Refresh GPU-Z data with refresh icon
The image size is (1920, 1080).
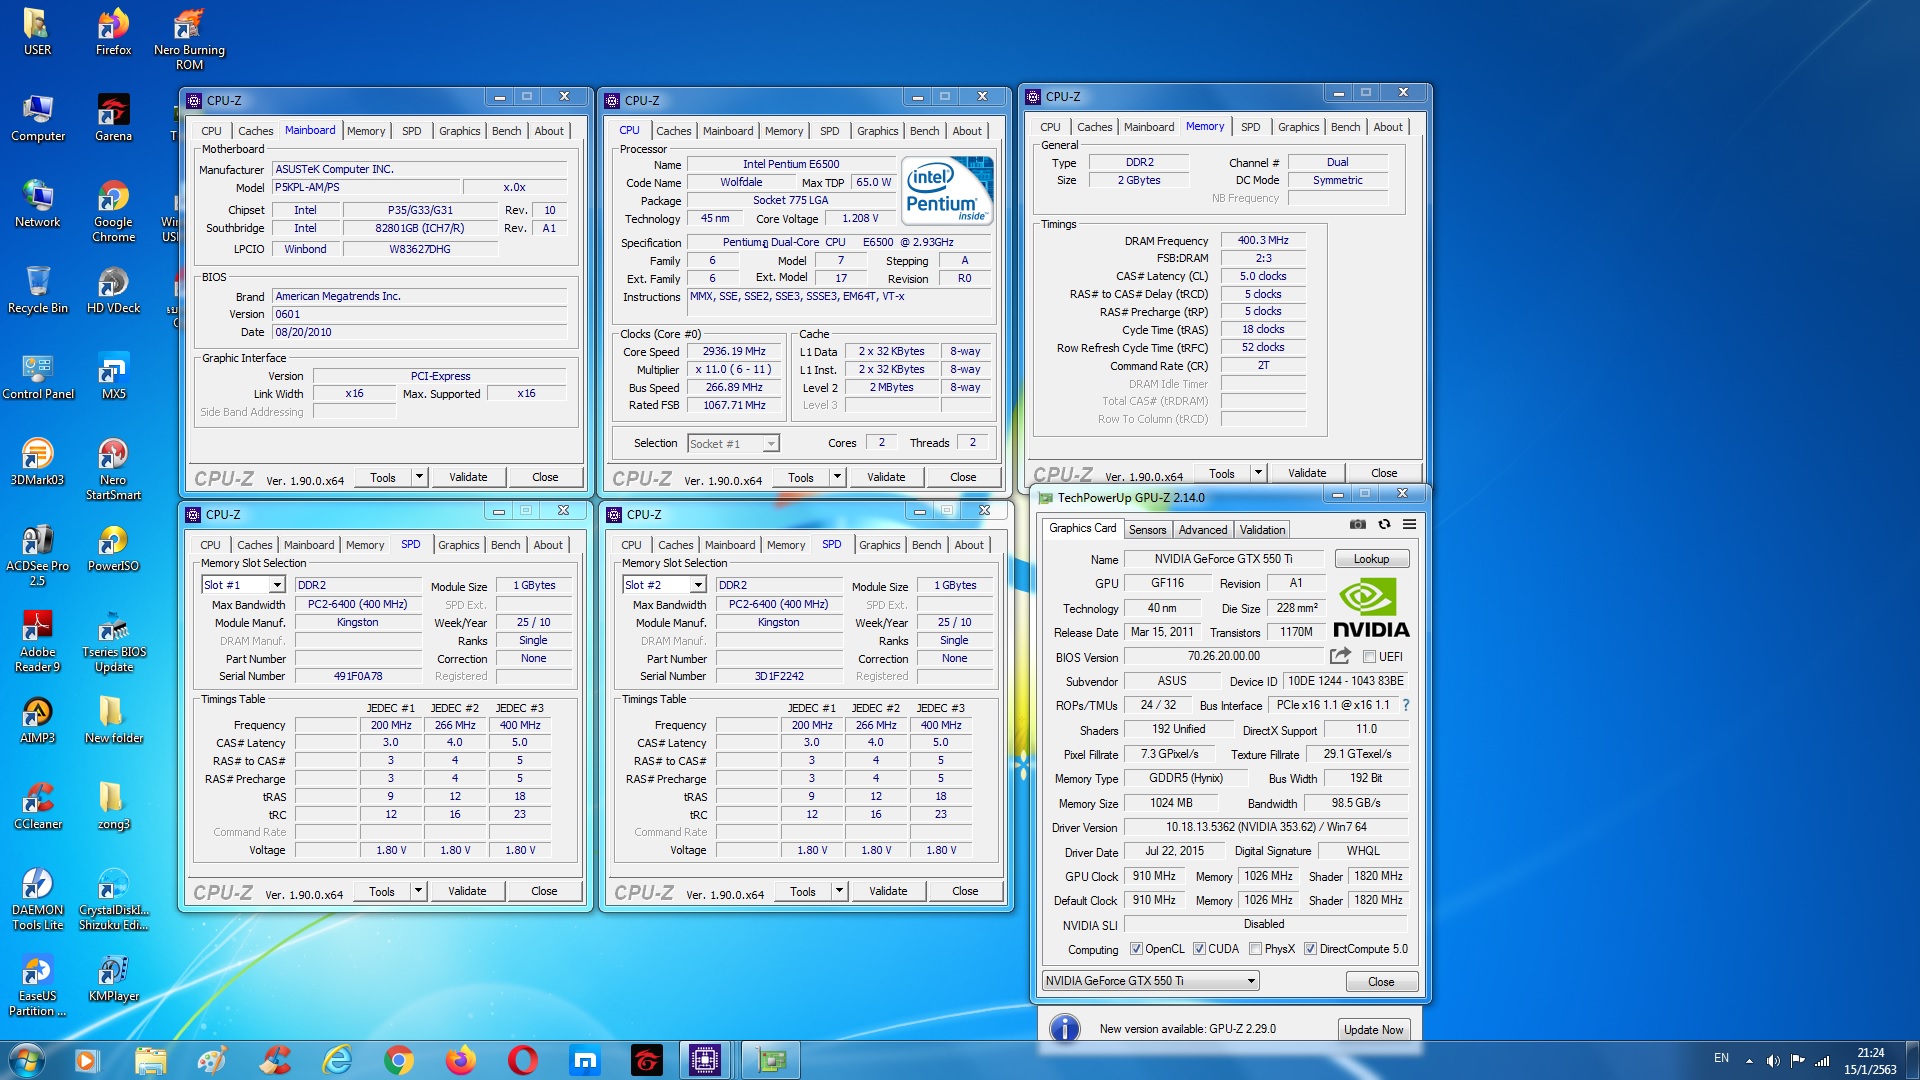[x=1384, y=524]
